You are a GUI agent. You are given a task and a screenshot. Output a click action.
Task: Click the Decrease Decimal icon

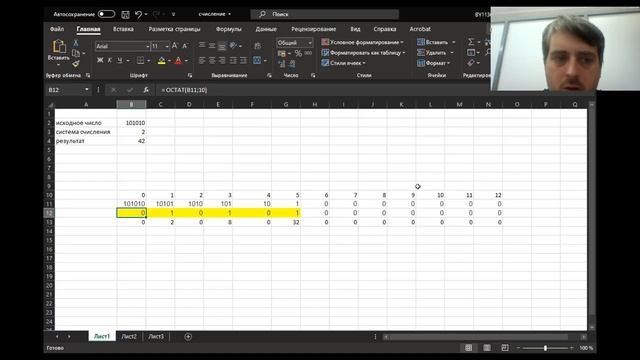tap(292, 64)
